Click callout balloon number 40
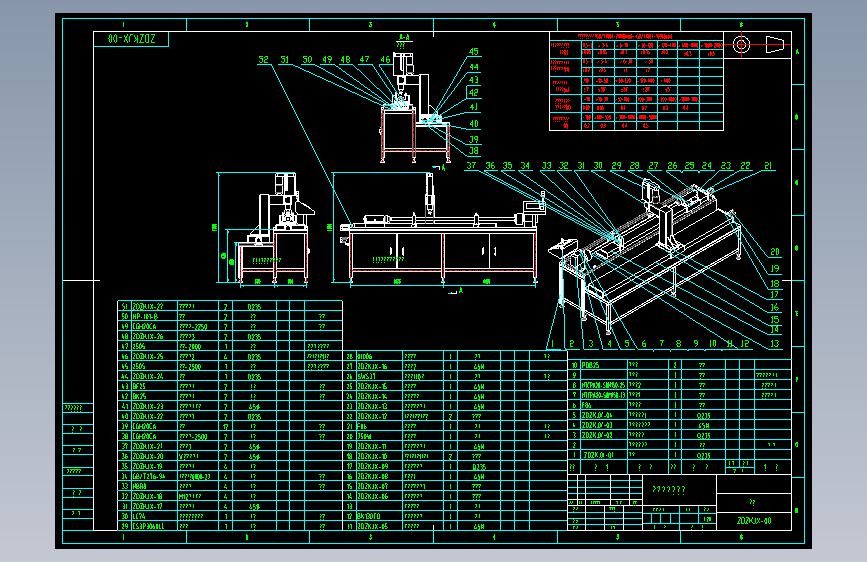This screenshot has height=562, width=867. [x=474, y=124]
